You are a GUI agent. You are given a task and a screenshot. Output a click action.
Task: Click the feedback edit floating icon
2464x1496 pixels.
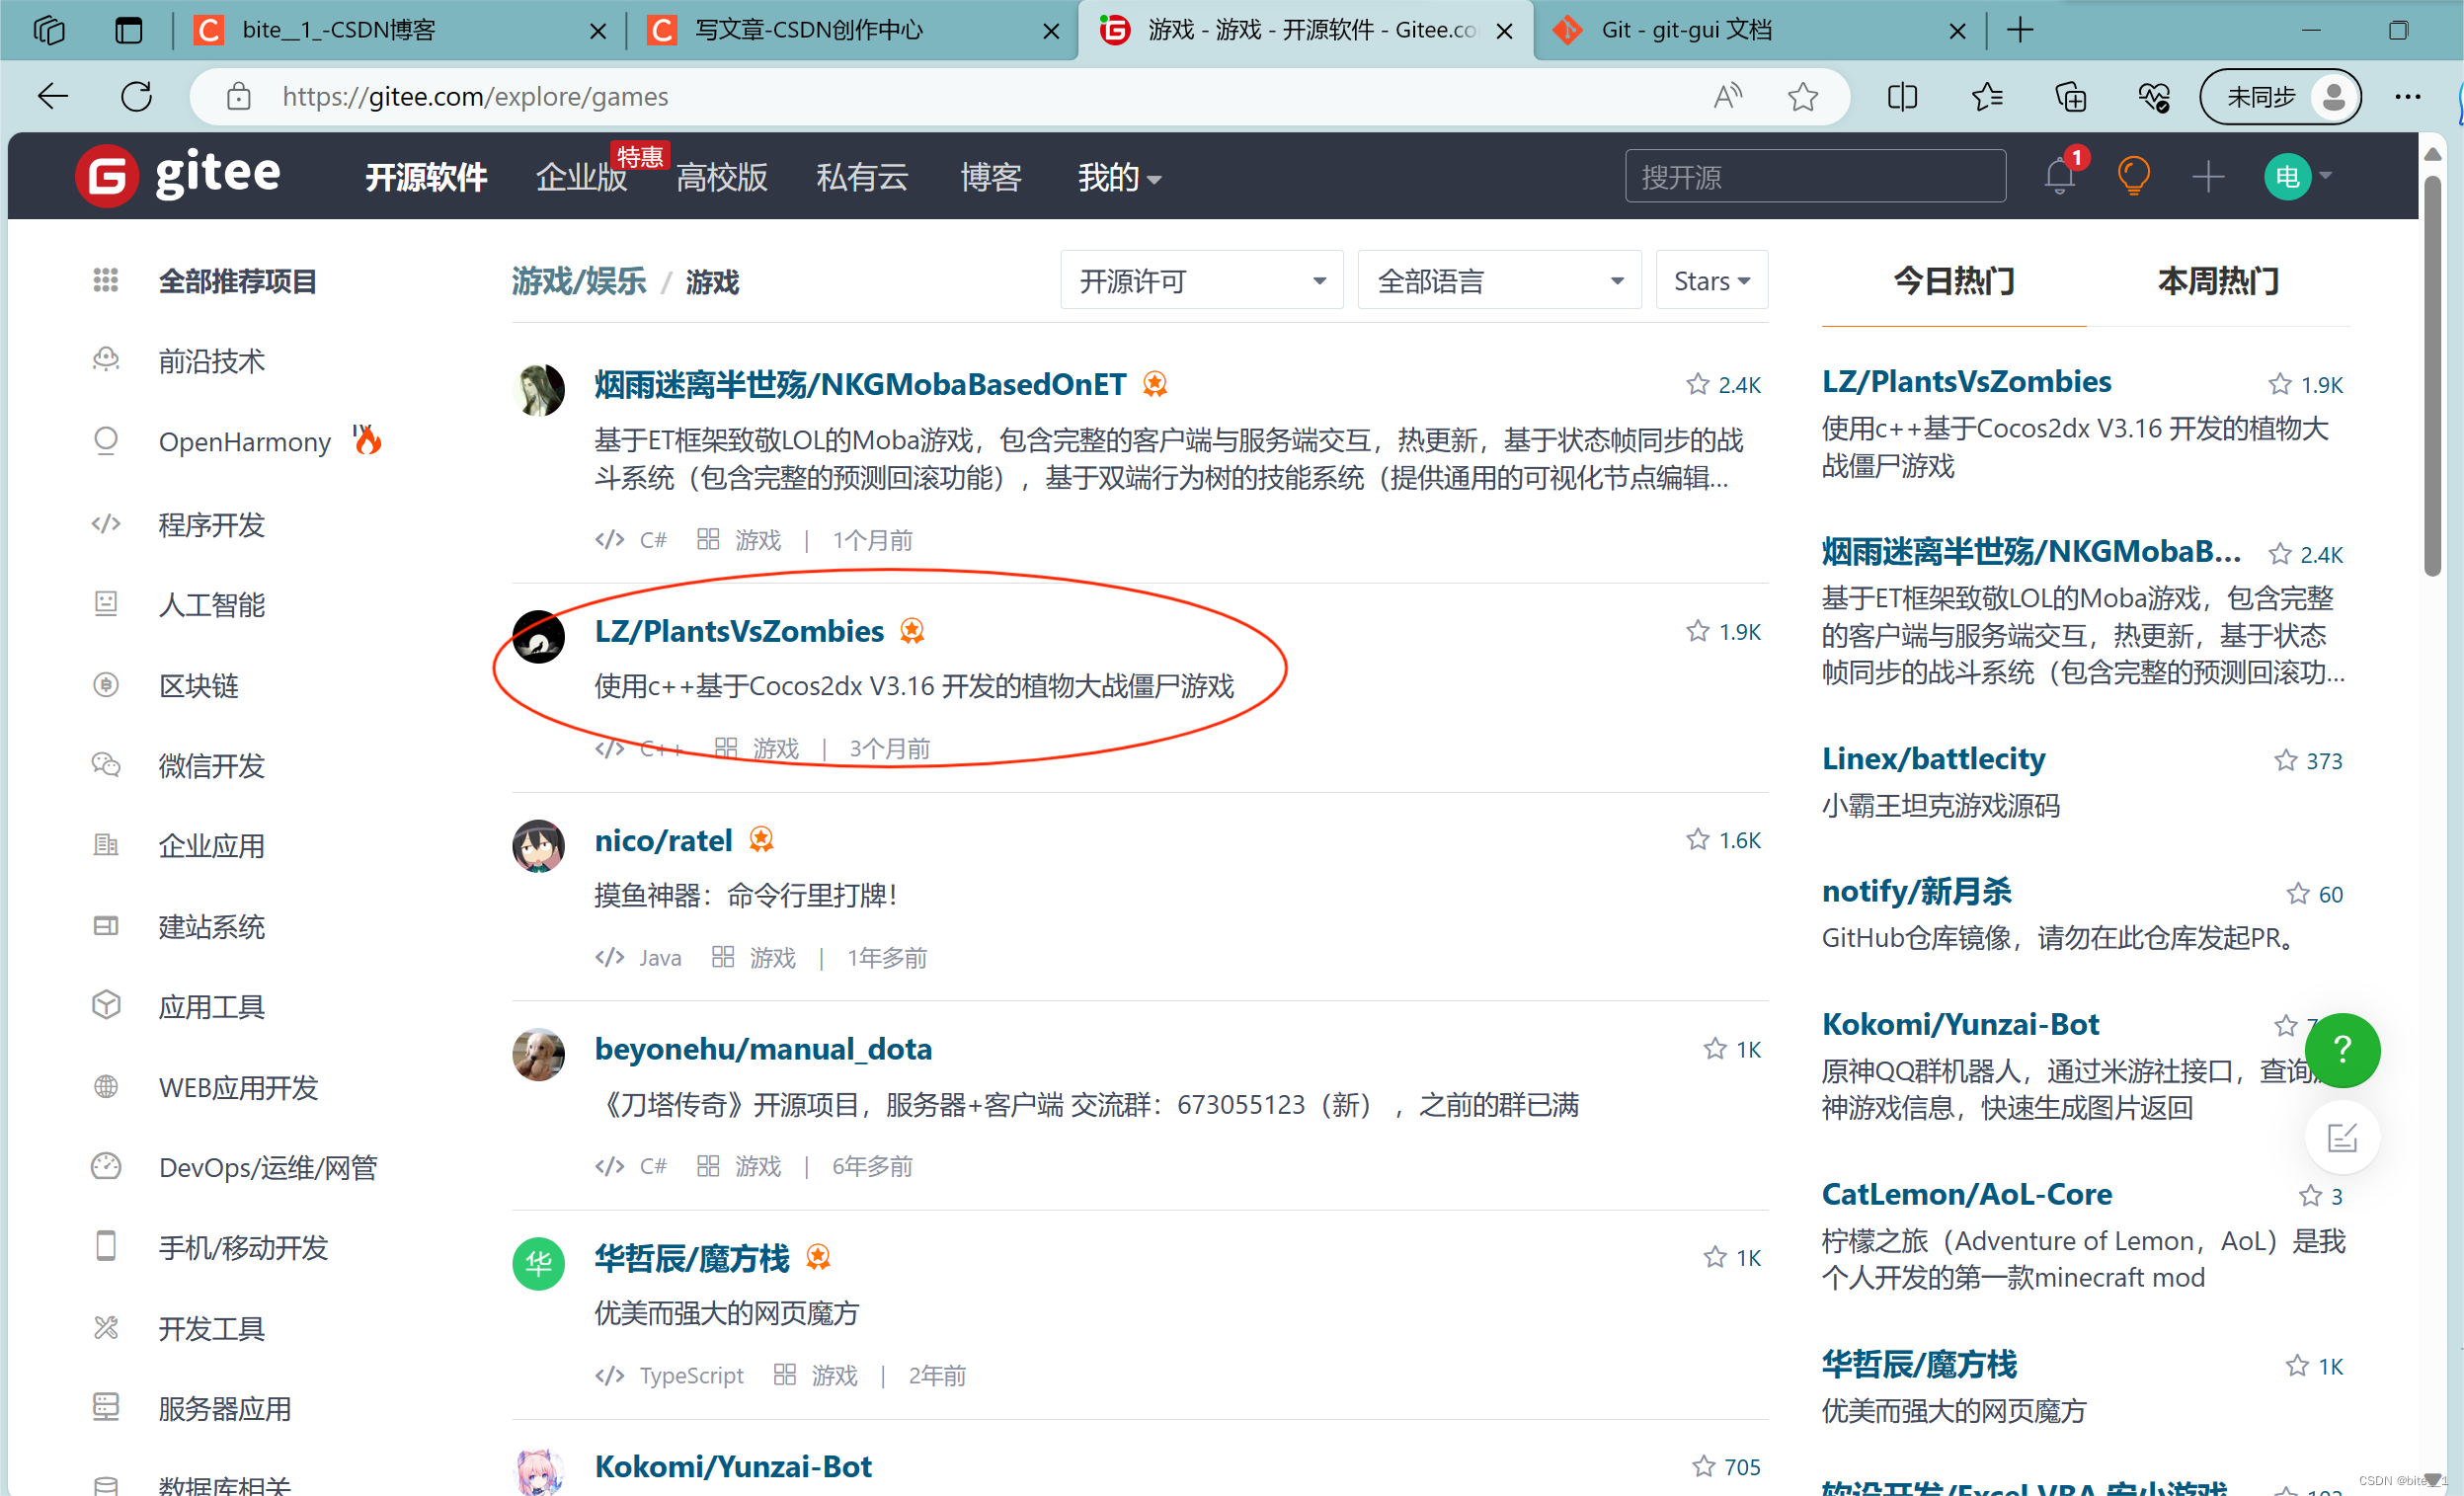click(2341, 1137)
